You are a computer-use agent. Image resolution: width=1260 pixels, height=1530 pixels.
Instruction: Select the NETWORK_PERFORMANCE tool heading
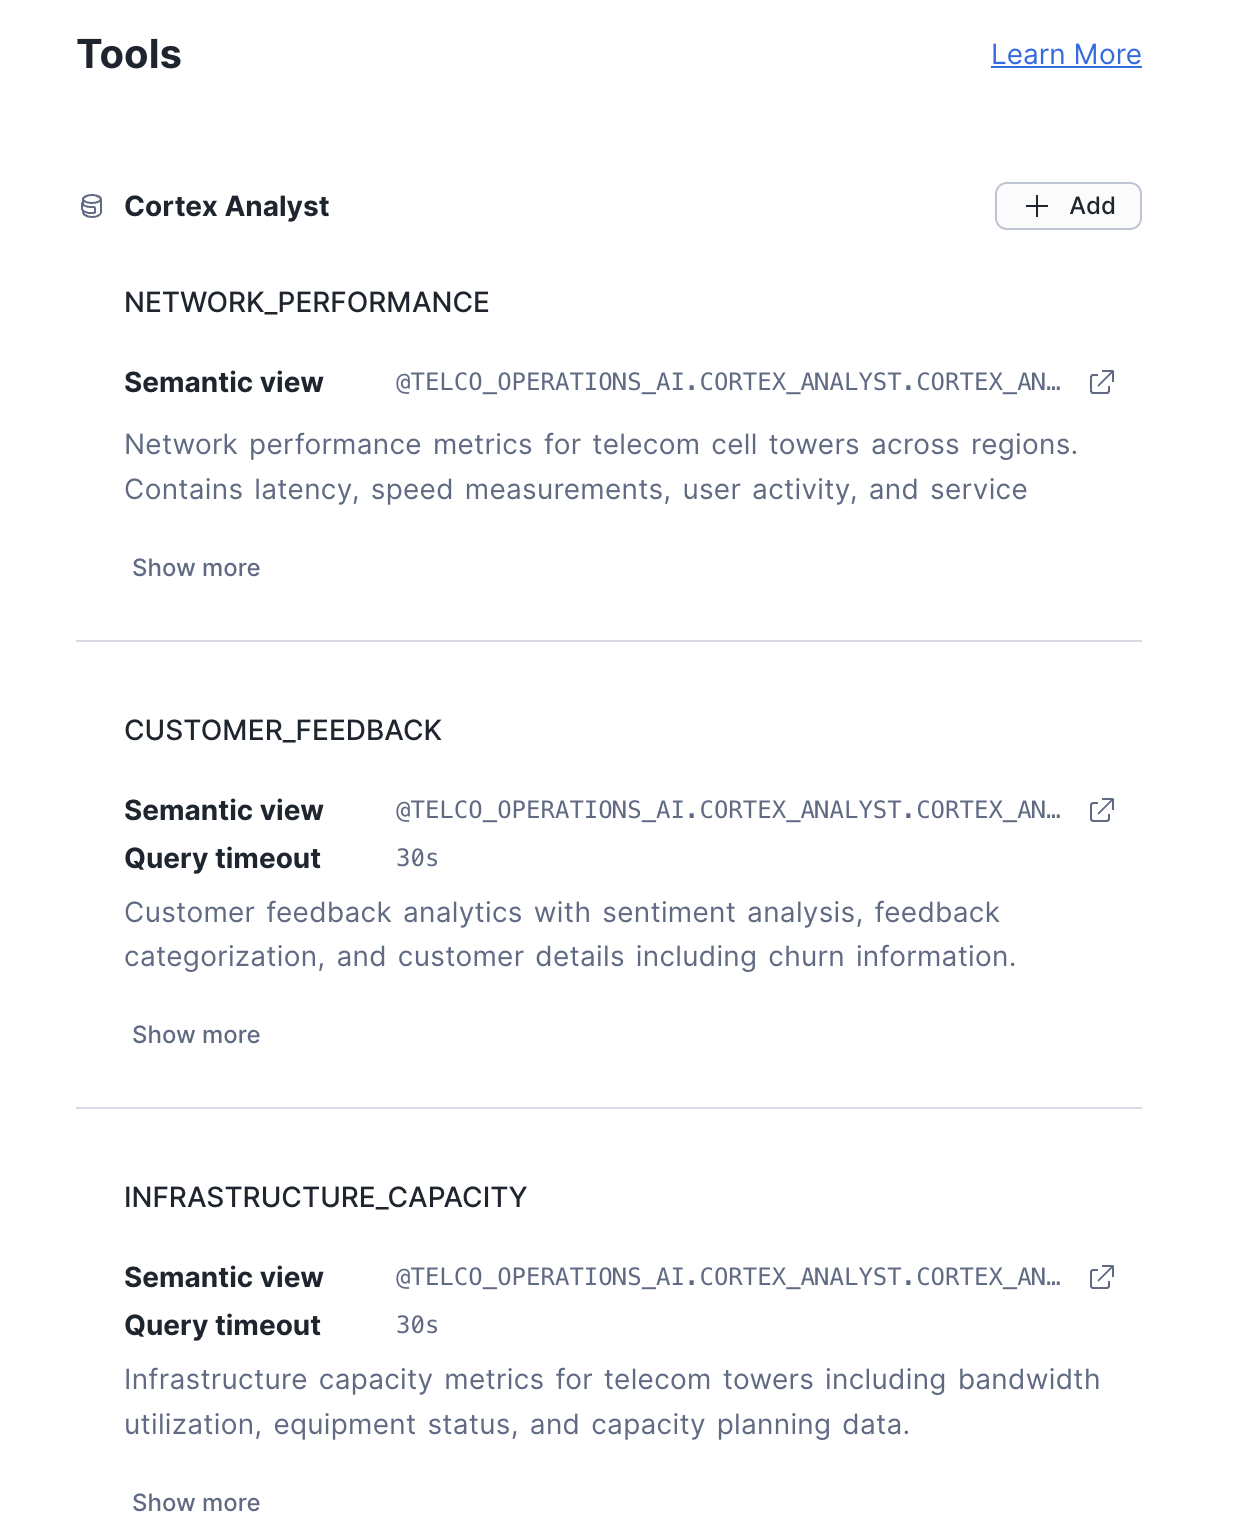pyautogui.click(x=307, y=301)
